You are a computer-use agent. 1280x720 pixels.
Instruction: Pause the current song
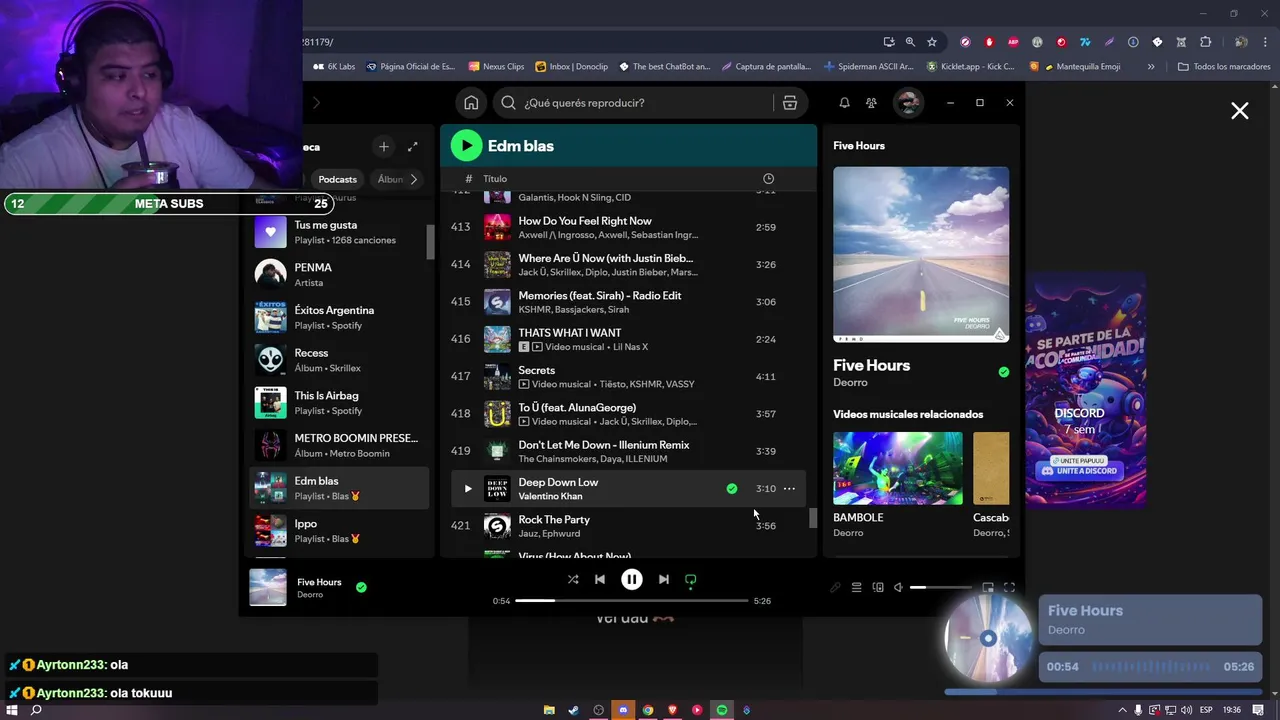[632, 580]
